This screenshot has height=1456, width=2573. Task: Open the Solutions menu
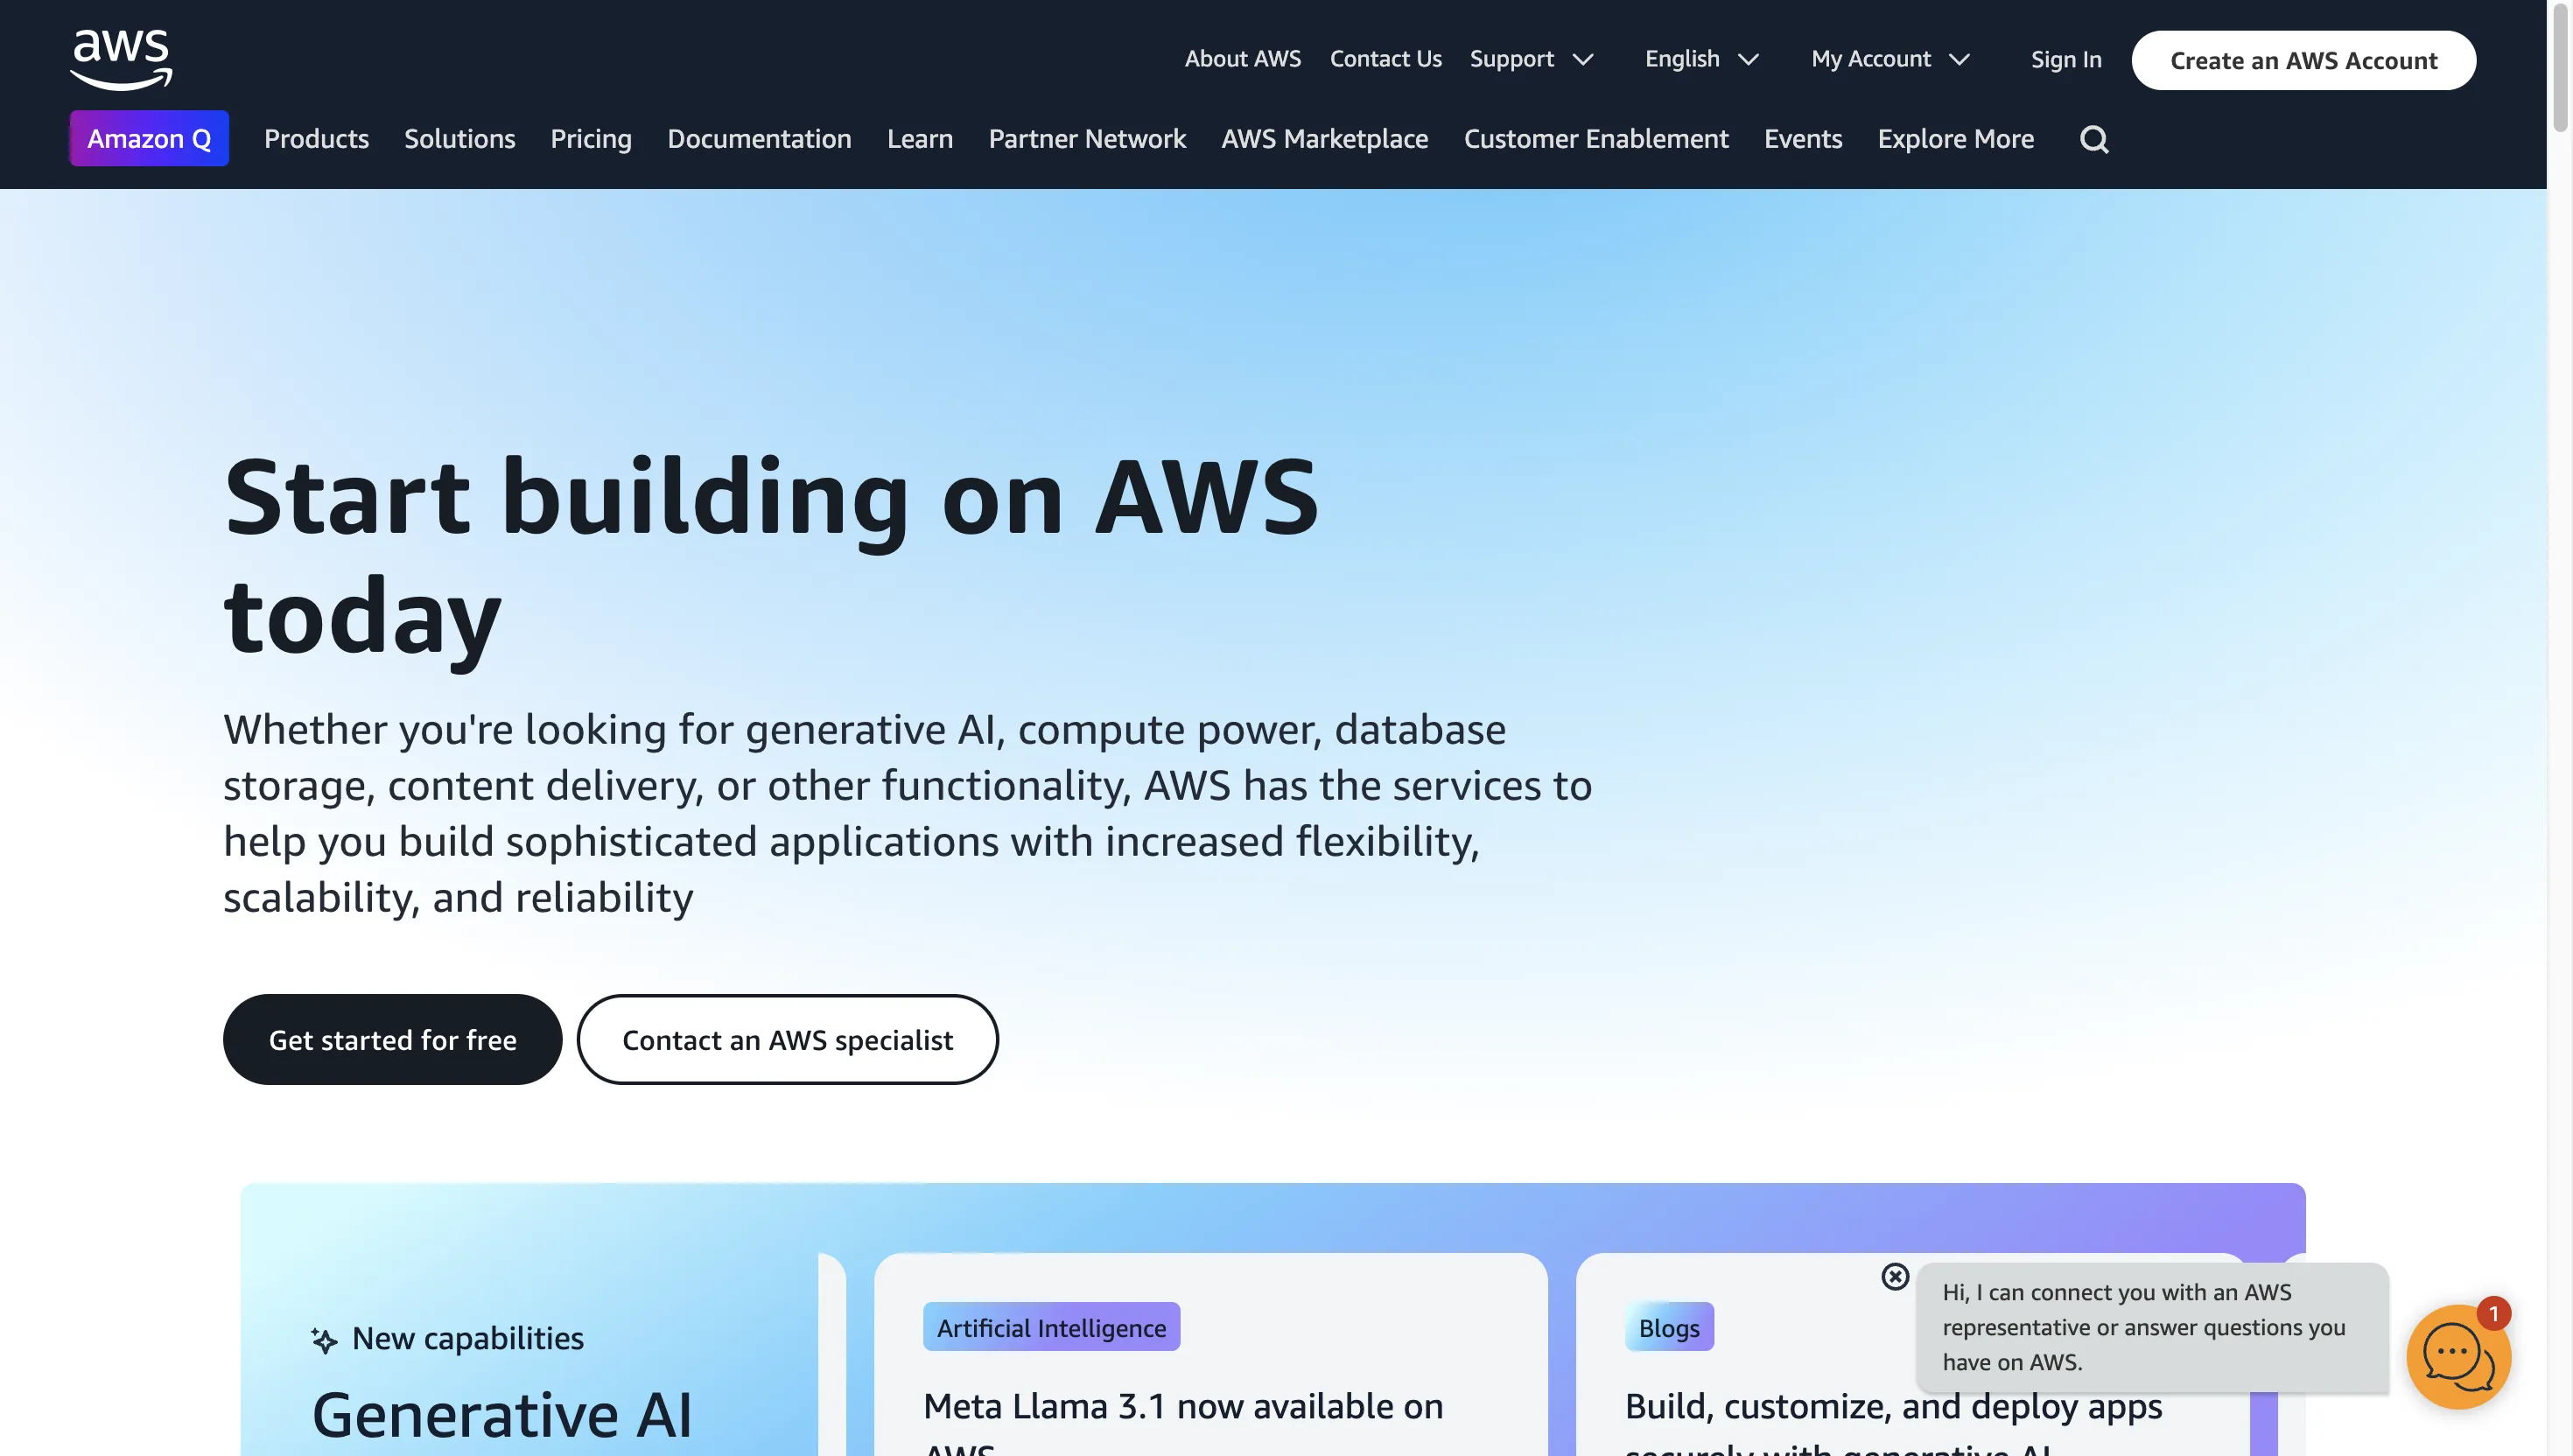point(459,139)
